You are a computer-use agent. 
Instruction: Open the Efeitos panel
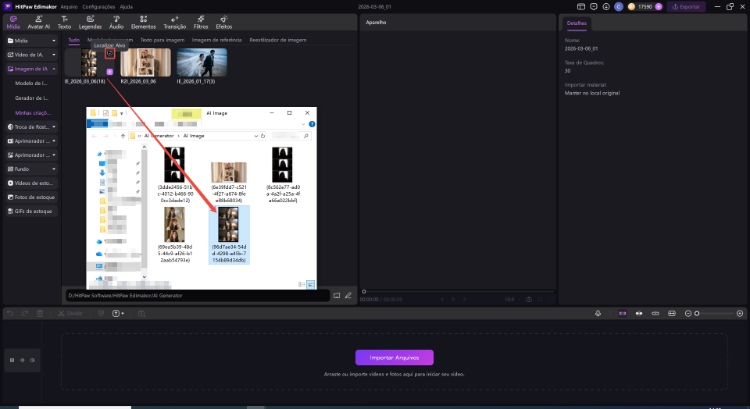[224, 22]
